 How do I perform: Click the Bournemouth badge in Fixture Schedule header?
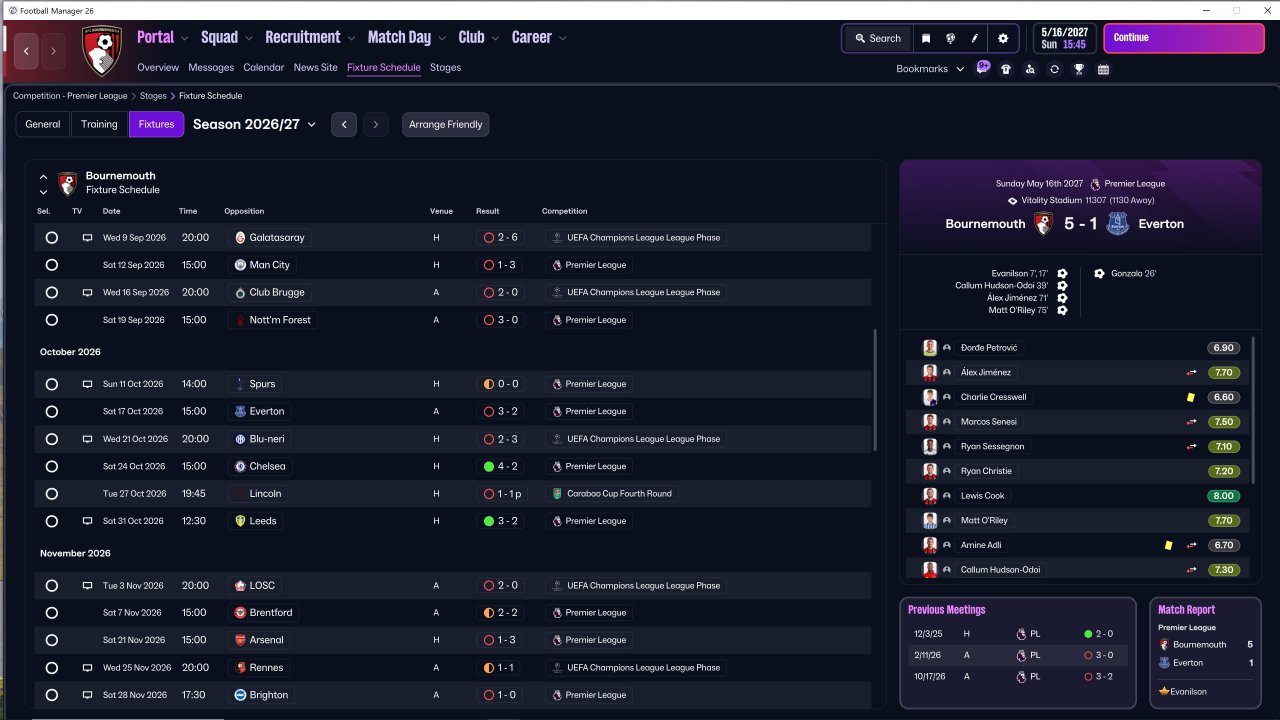tap(68, 183)
